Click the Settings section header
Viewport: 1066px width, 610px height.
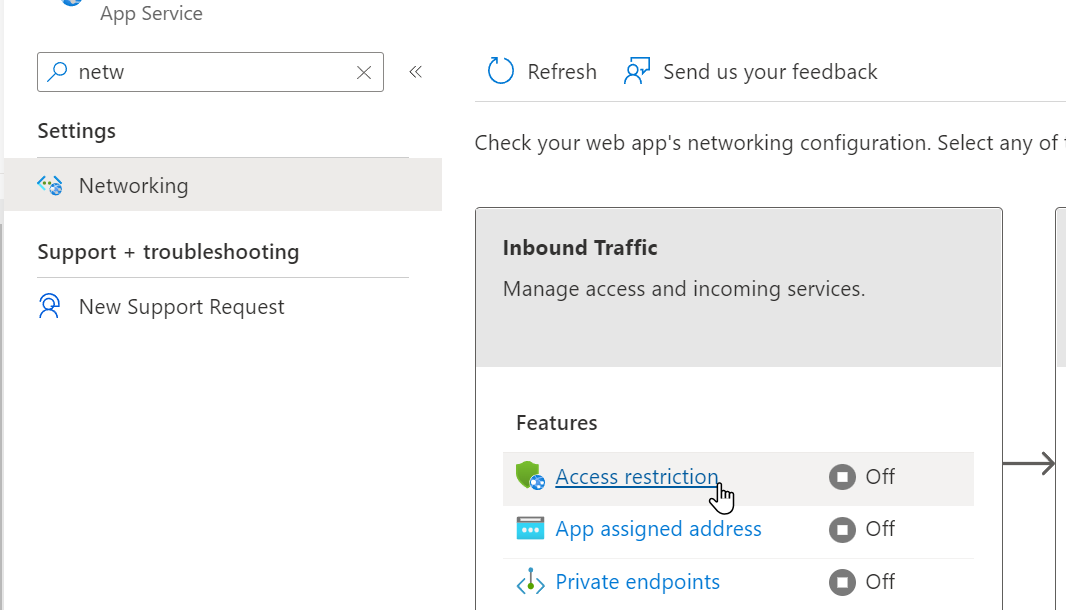[77, 131]
